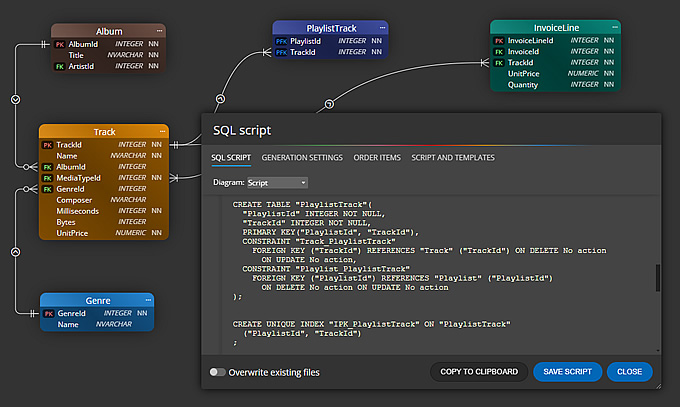
Task: Click the FK icon beside InvoiceId
Action: click(x=499, y=52)
